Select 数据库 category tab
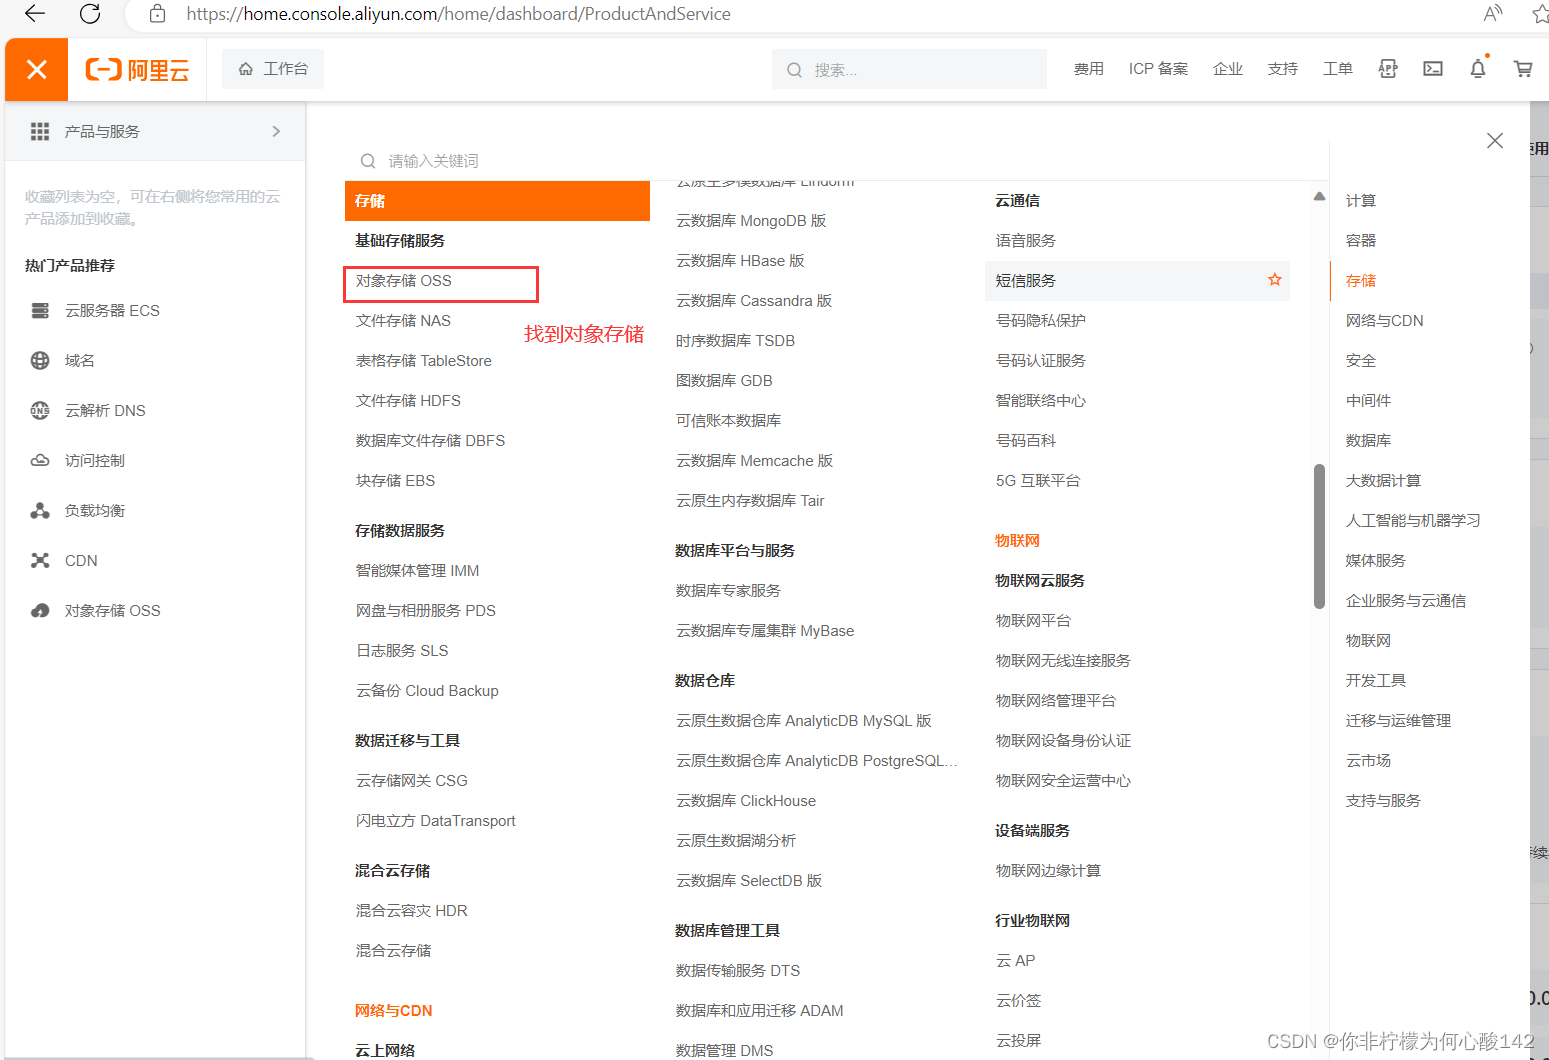Screen dimensions: 1549x1060 tap(1368, 441)
